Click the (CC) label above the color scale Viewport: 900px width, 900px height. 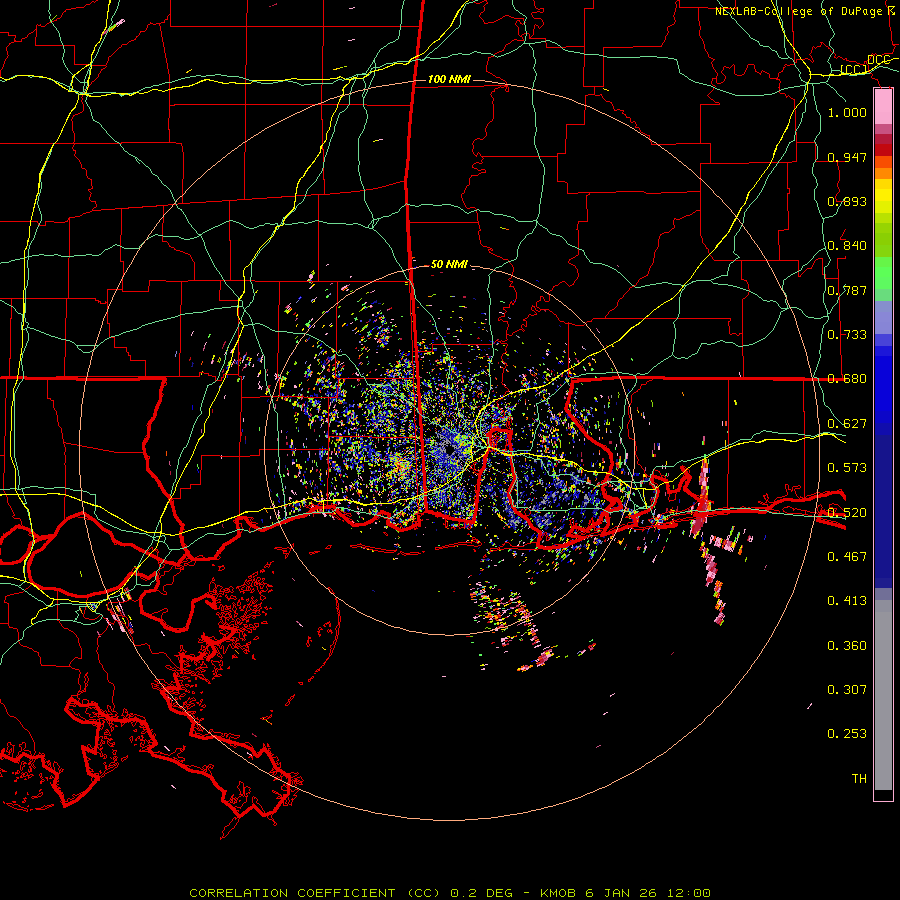coord(854,70)
